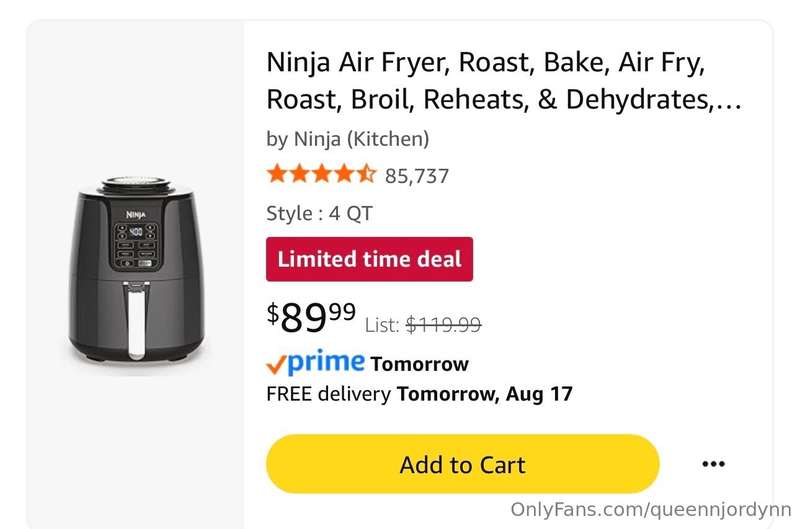
Task: Open the three-dot more options menu
Action: [x=713, y=464]
